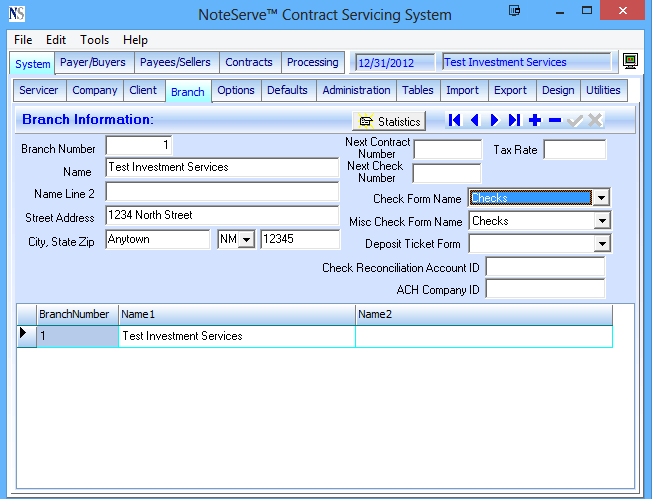Open the Contracts tab
The height and width of the screenshot is (499, 652).
point(249,62)
